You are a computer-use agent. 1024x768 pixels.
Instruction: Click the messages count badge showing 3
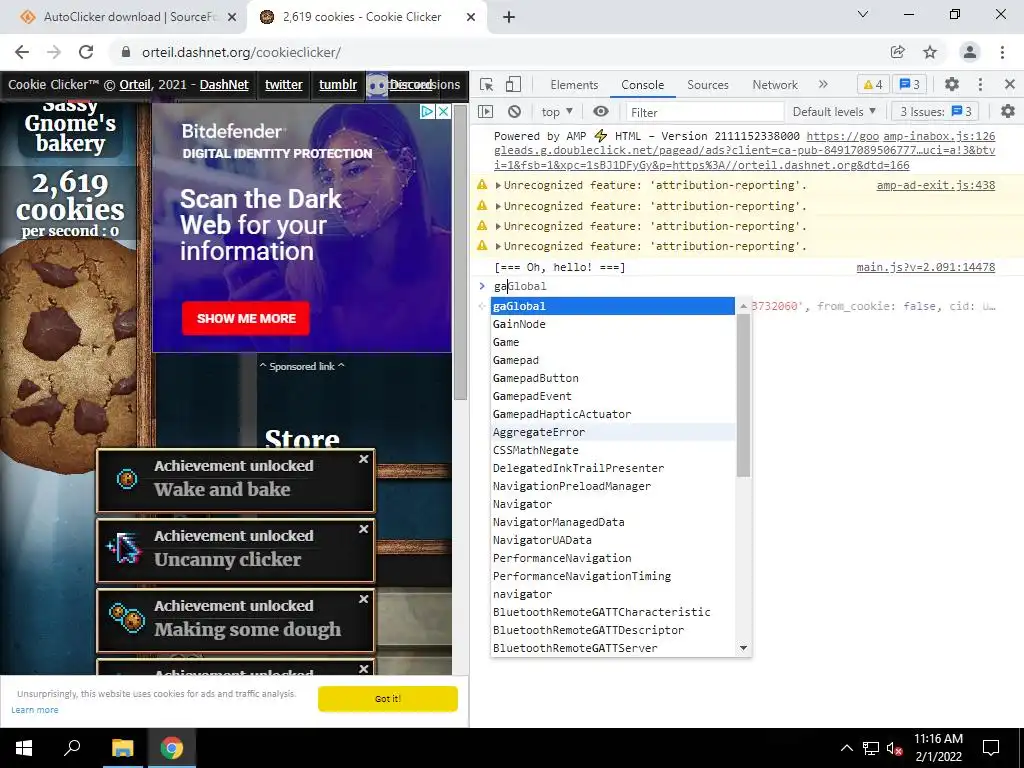(x=910, y=84)
